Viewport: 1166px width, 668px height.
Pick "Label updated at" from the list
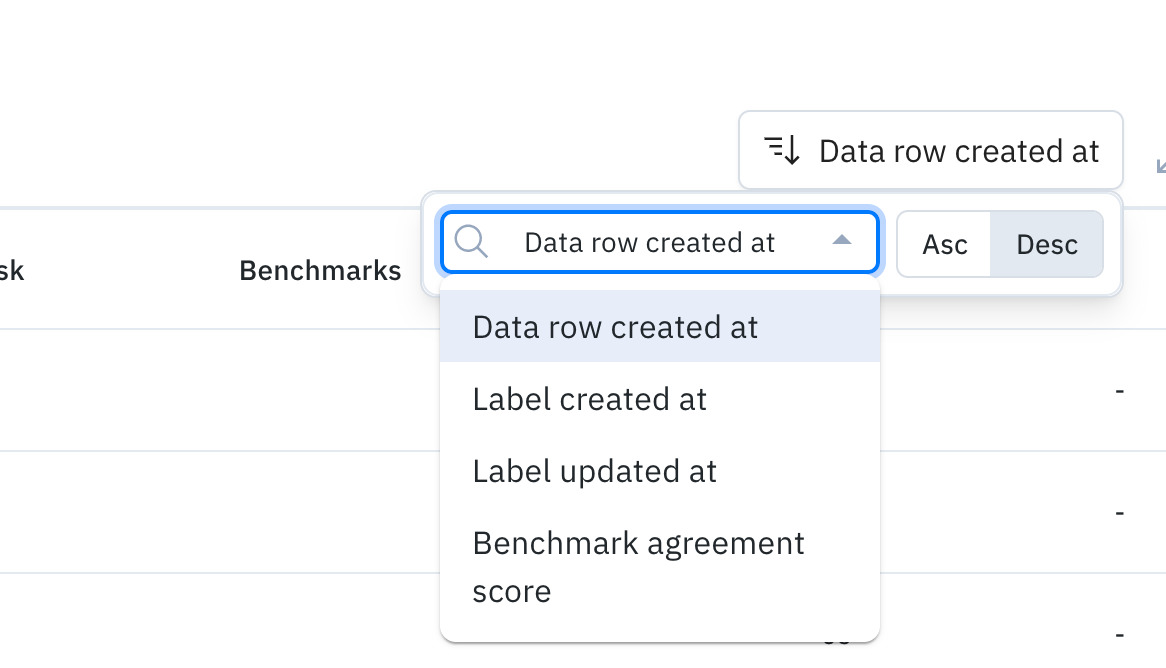(595, 471)
